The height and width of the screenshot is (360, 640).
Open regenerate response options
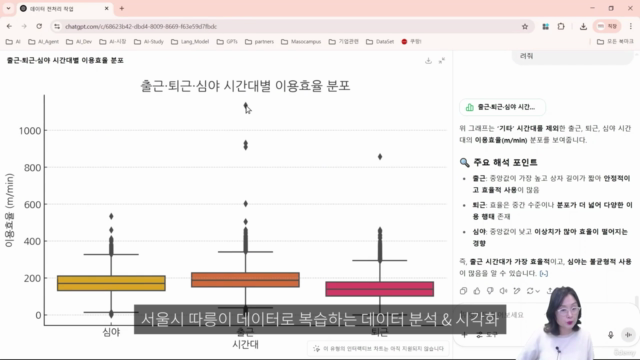[x=533, y=291]
